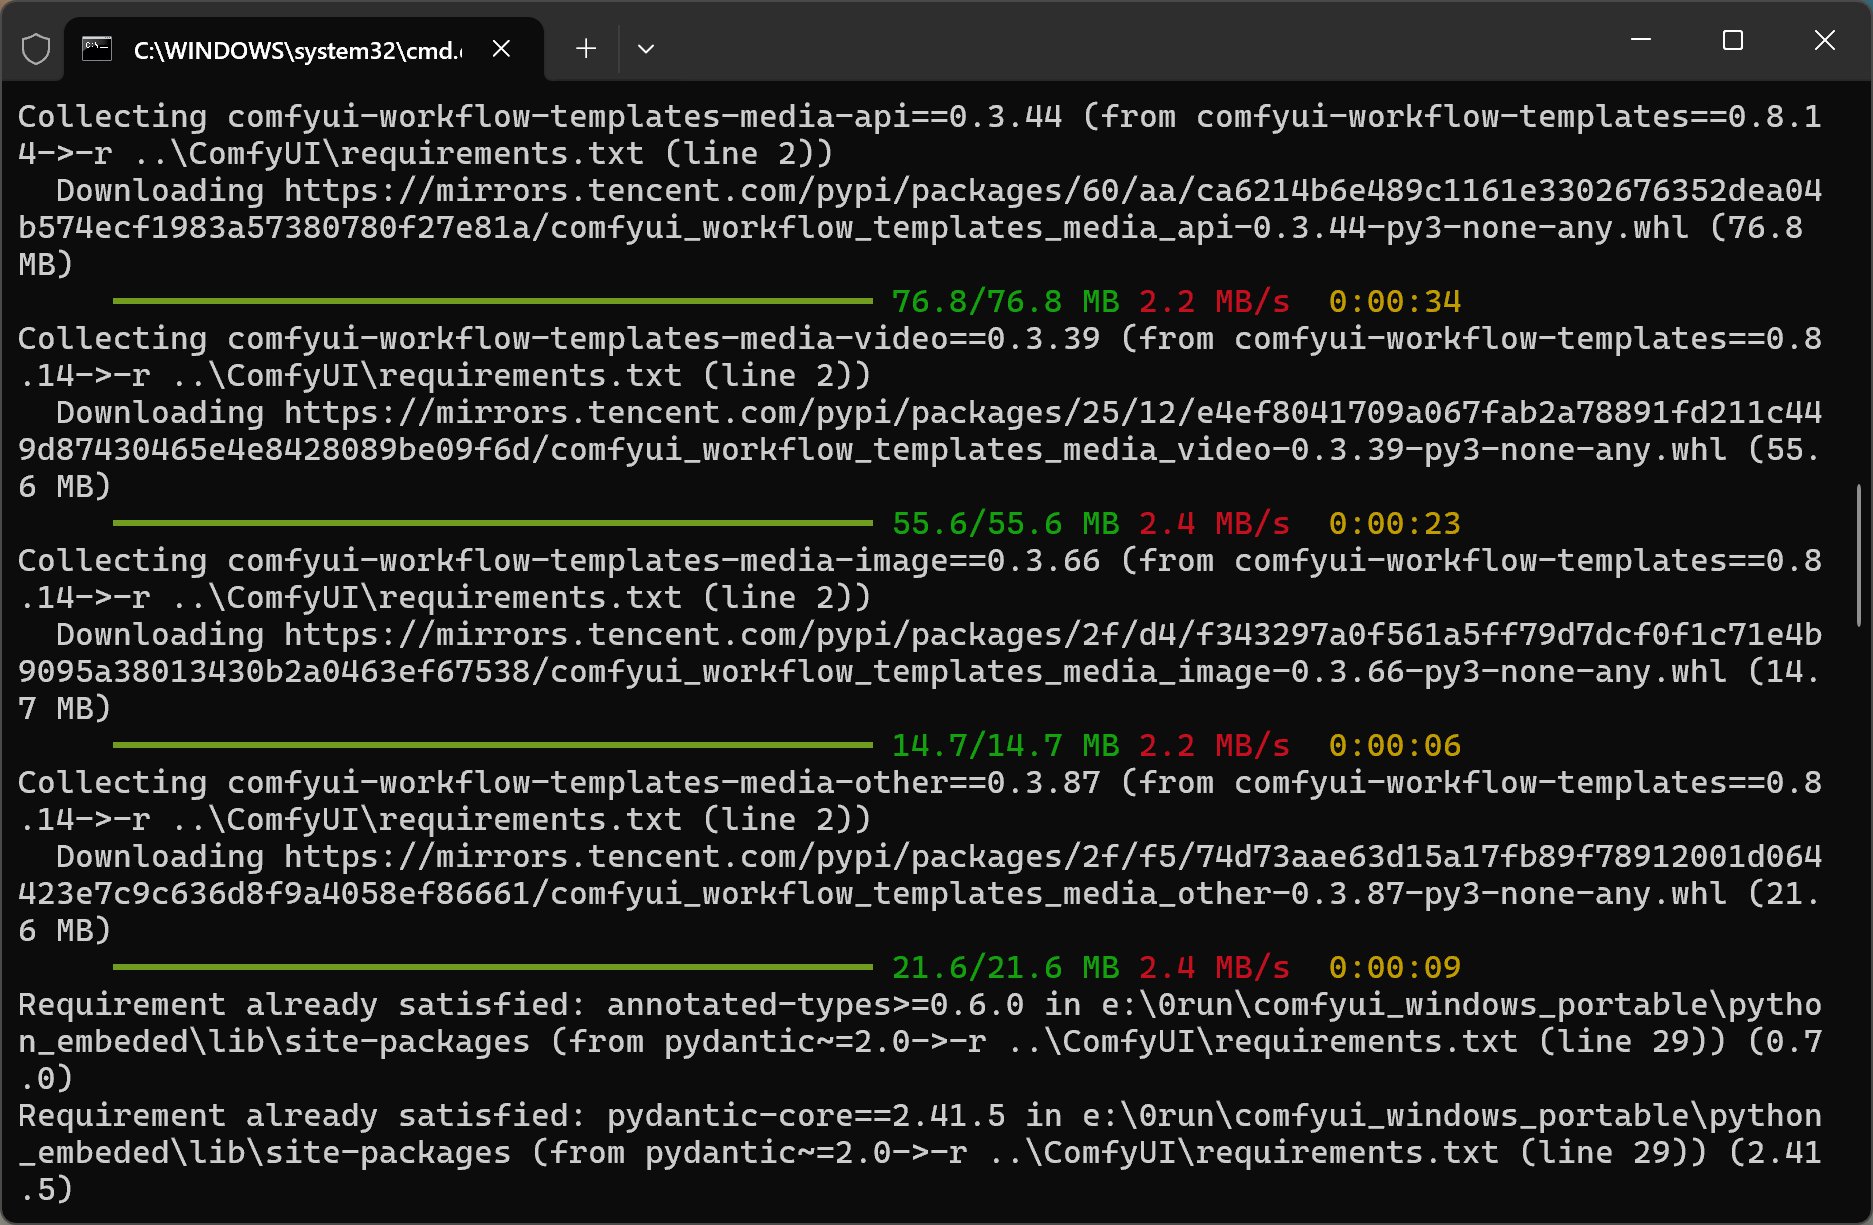Click the 76.8 MB download progress bar
Viewport: 1873px width, 1225px height.
pyautogui.click(x=492, y=301)
